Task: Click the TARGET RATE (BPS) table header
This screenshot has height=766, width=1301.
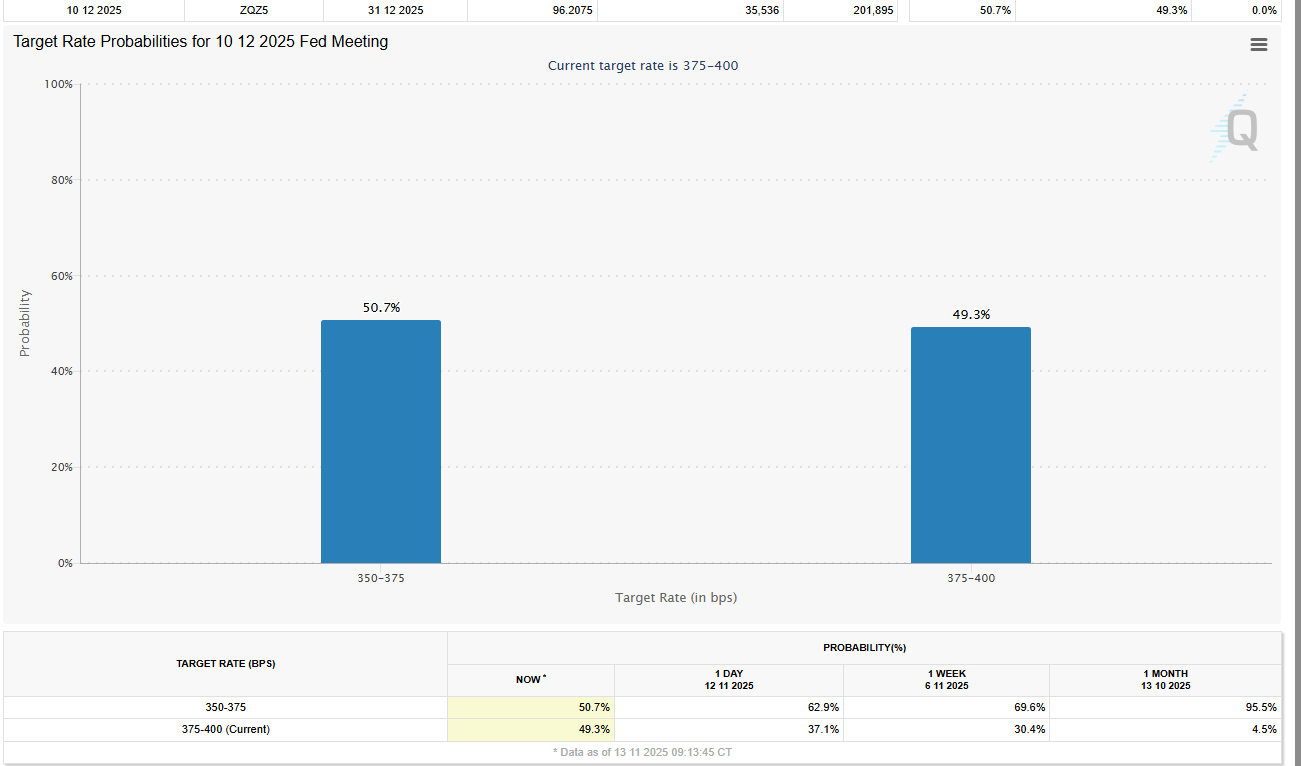Action: click(x=225, y=664)
